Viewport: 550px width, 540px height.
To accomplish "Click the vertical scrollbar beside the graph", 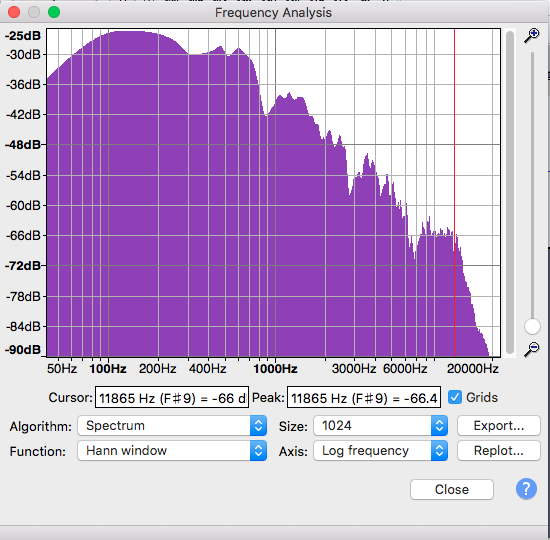I will click(510, 192).
